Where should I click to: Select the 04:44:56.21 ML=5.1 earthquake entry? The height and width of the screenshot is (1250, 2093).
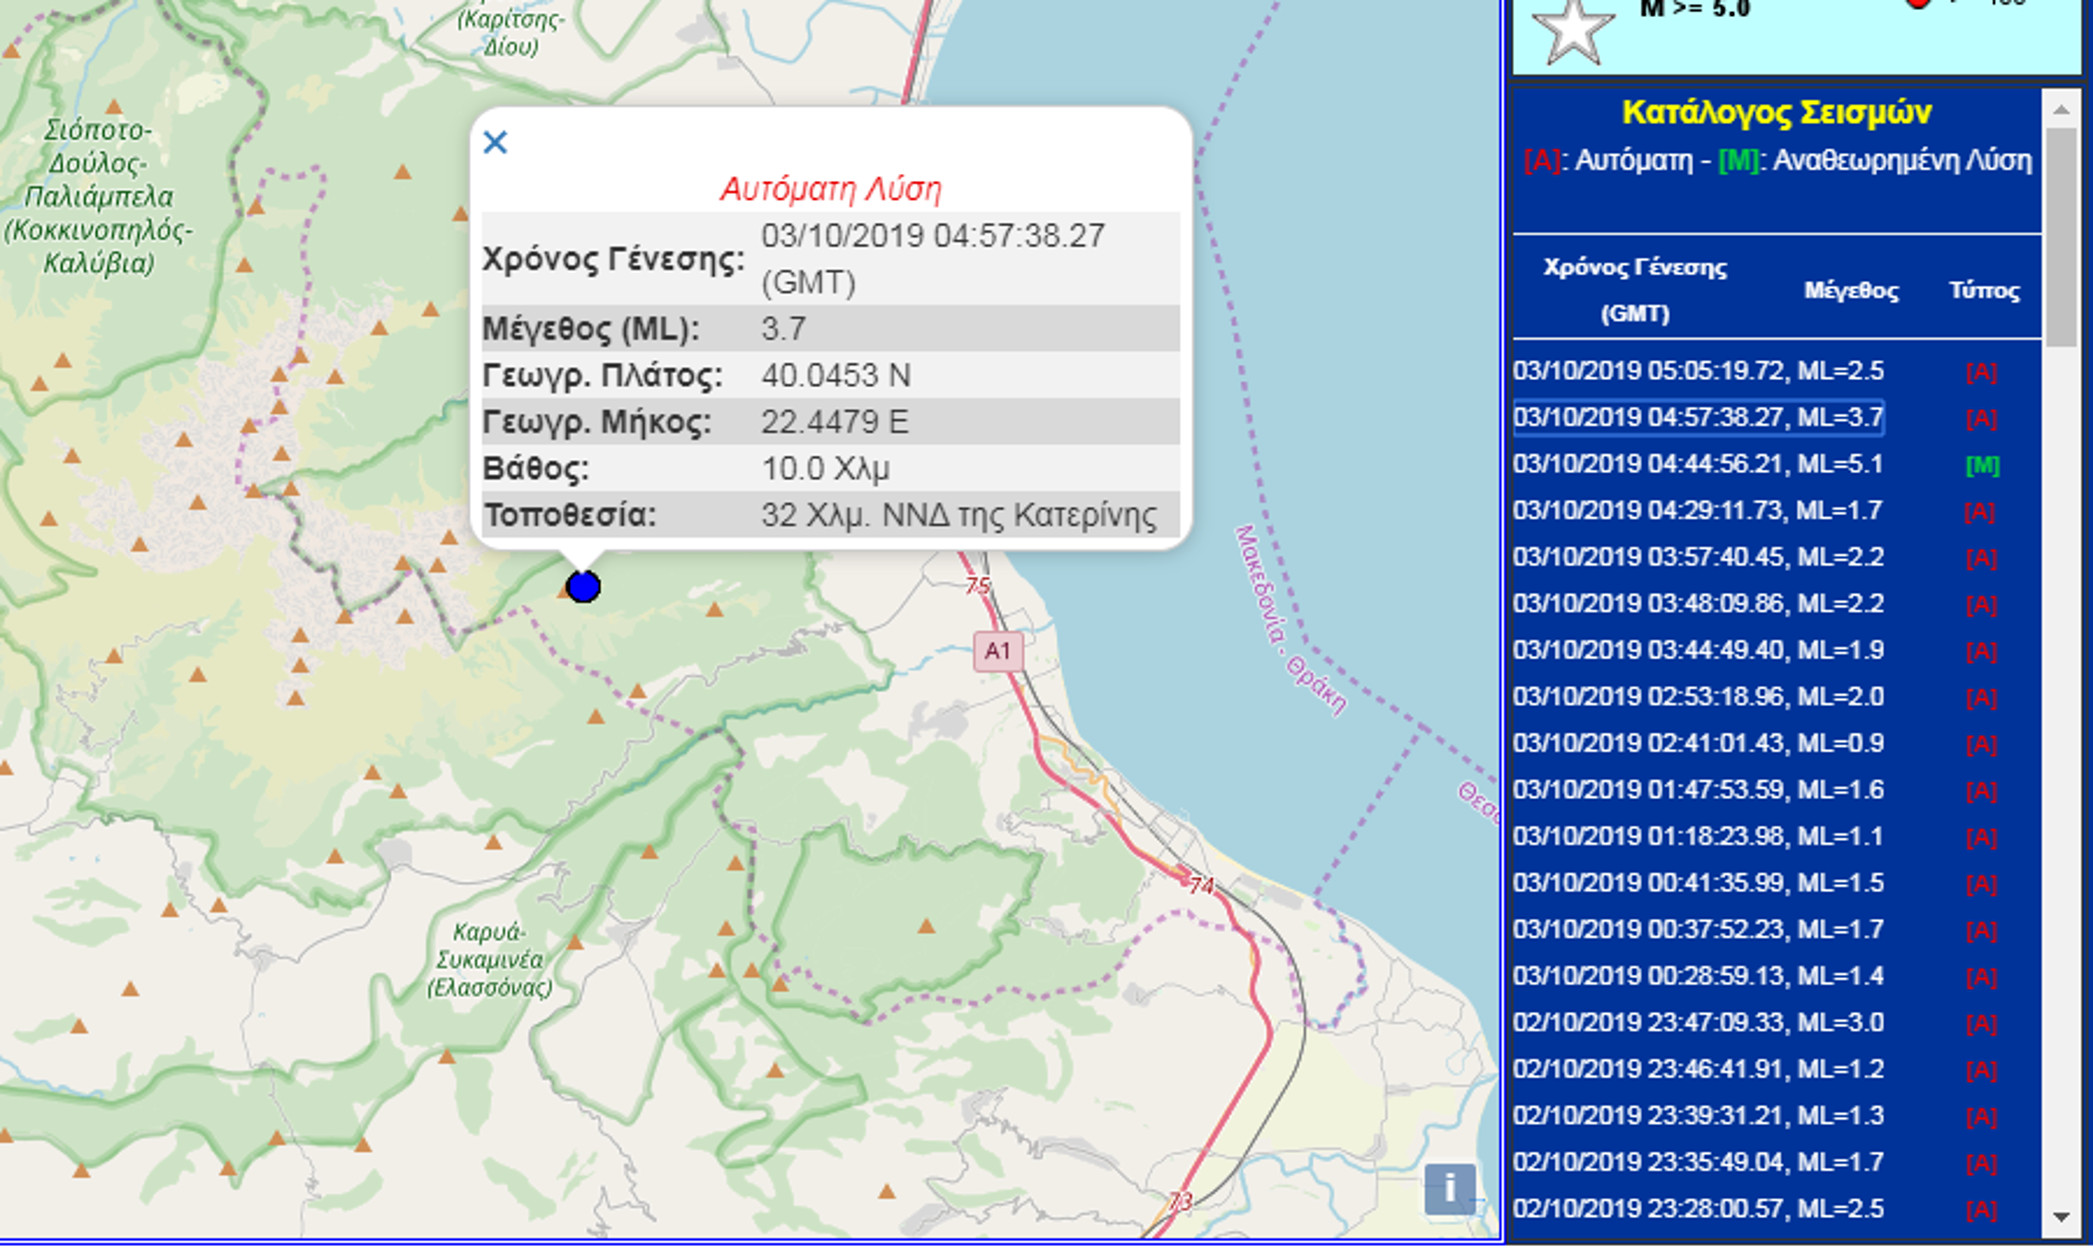click(1698, 465)
